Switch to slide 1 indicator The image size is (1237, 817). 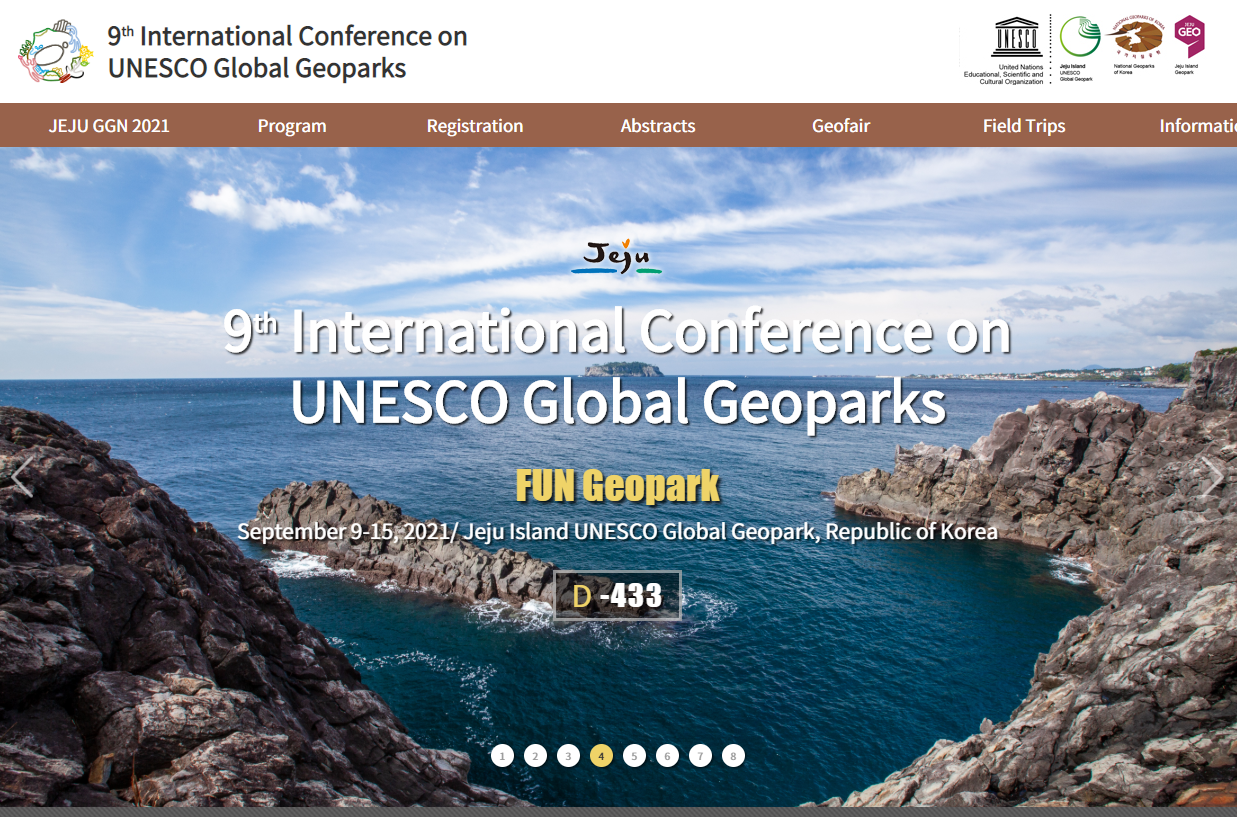click(502, 756)
